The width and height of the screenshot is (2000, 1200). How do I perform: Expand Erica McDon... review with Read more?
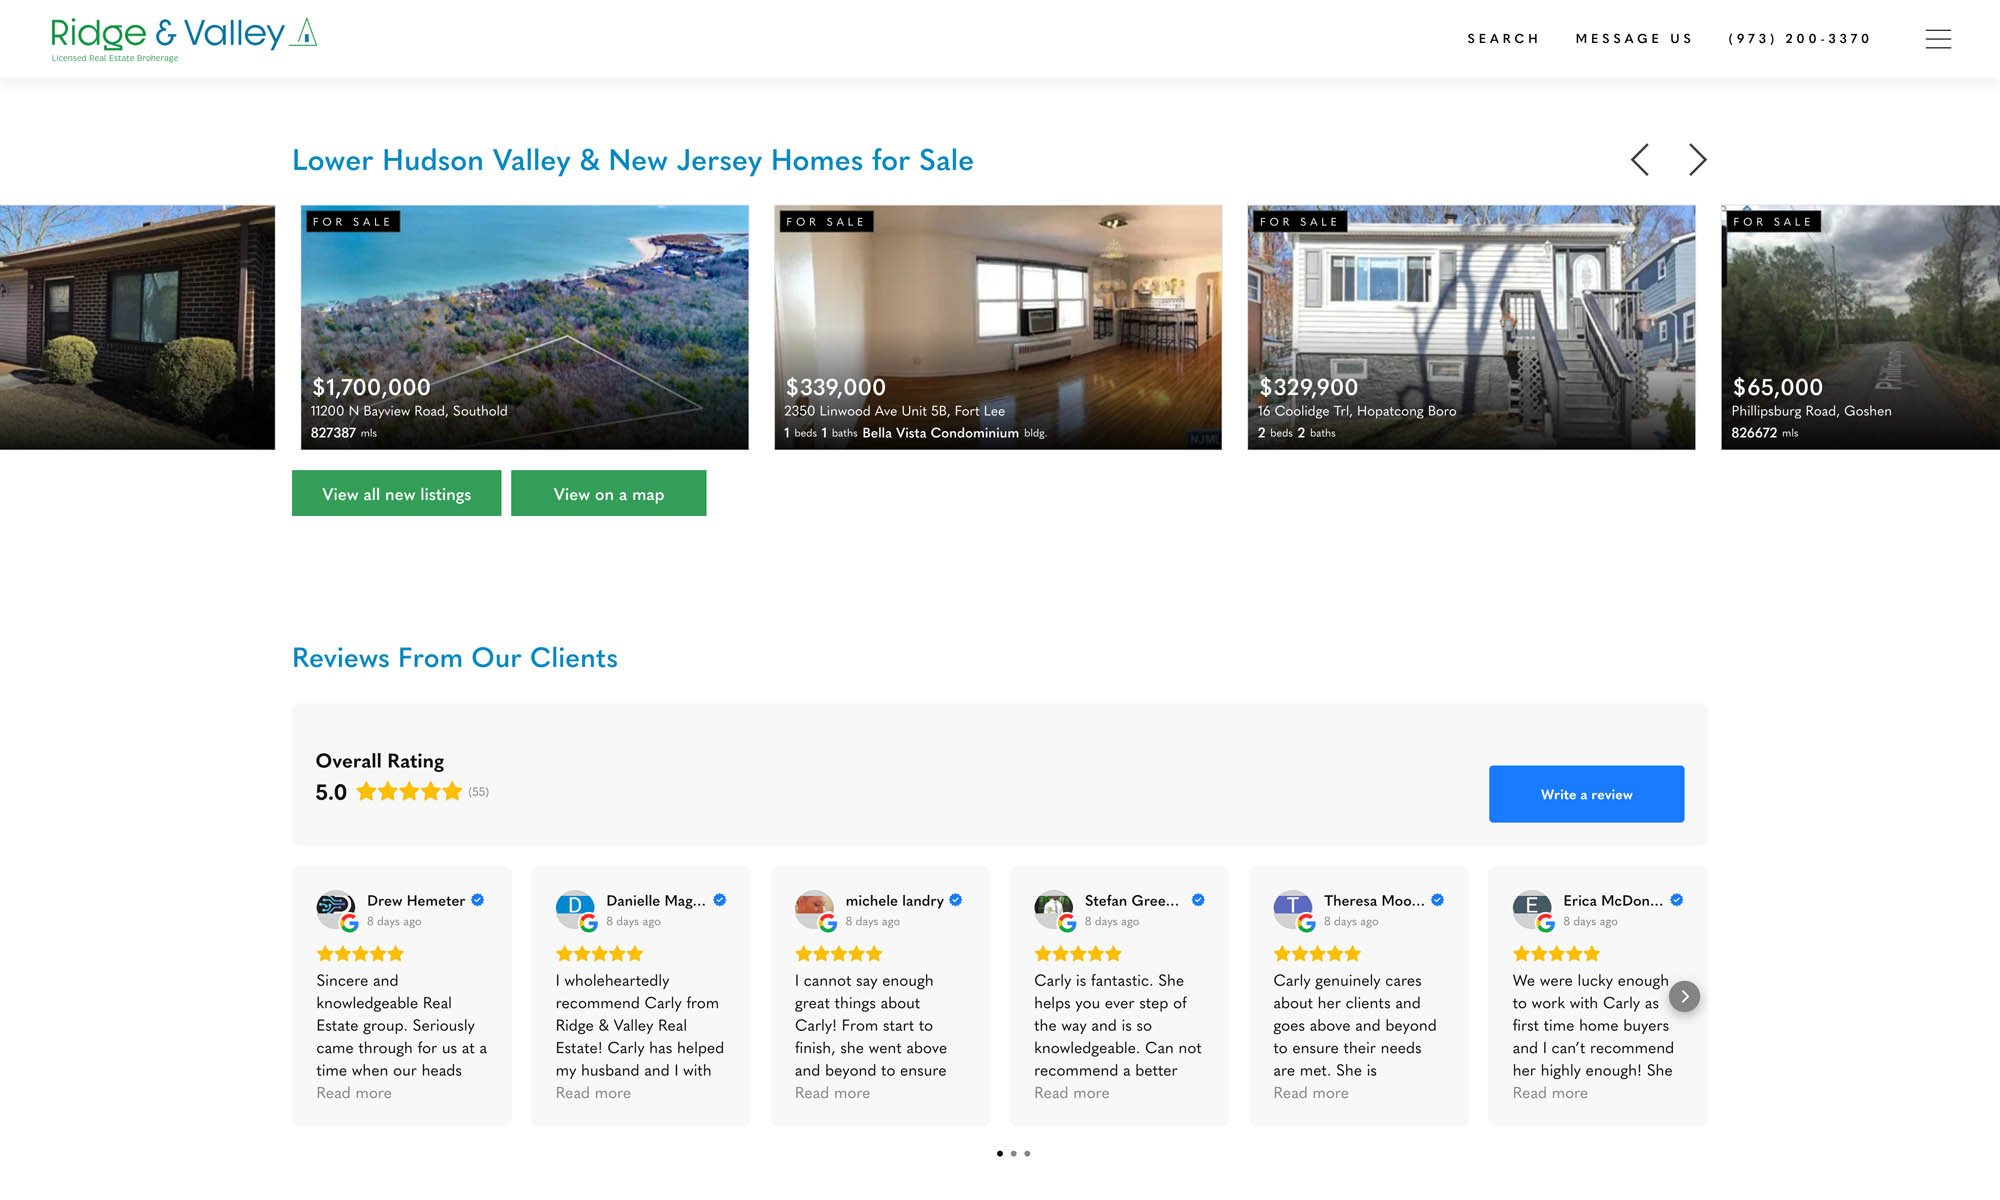coord(1550,1093)
